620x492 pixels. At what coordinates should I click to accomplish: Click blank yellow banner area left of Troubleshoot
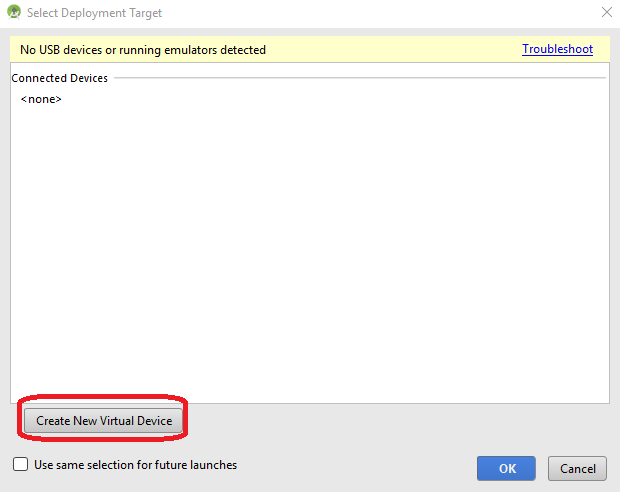pyautogui.click(x=400, y=50)
